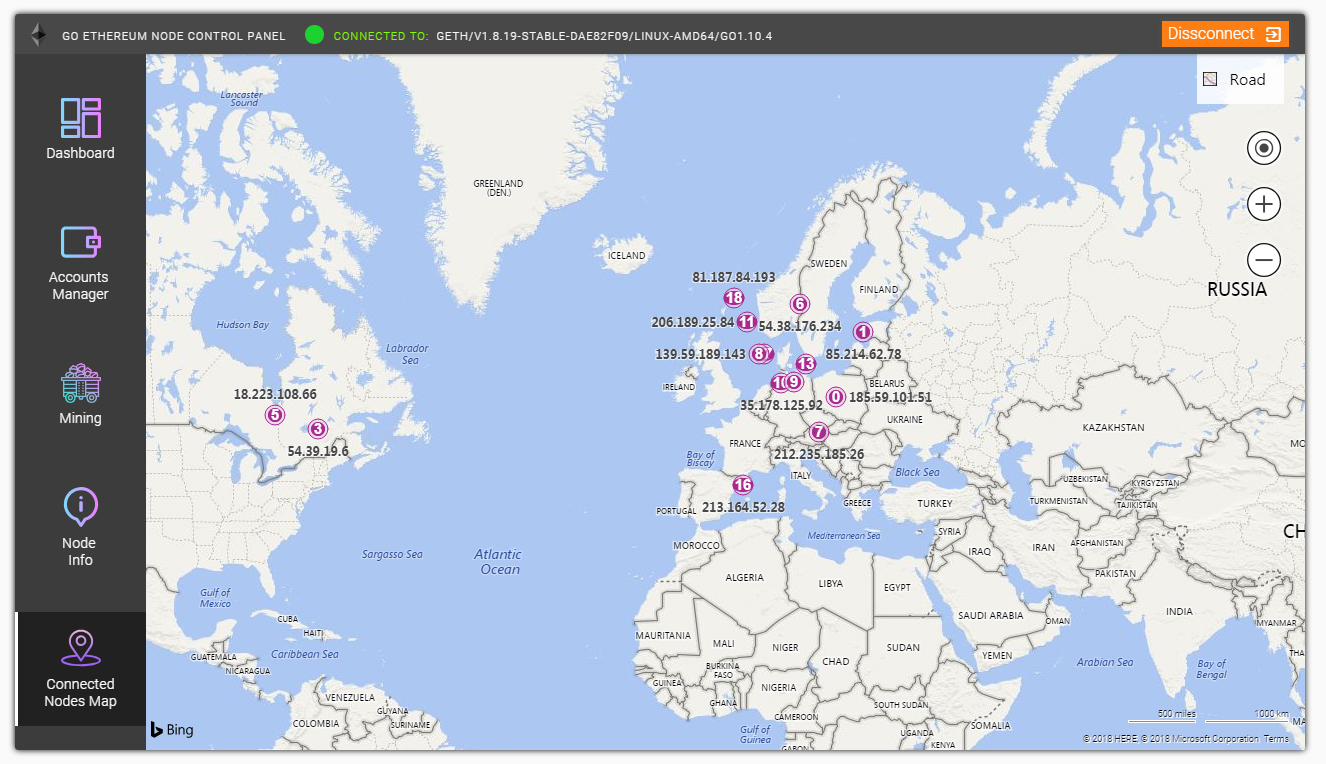The height and width of the screenshot is (764, 1326).
Task: Open the map Terms link
Action: (x=1276, y=739)
